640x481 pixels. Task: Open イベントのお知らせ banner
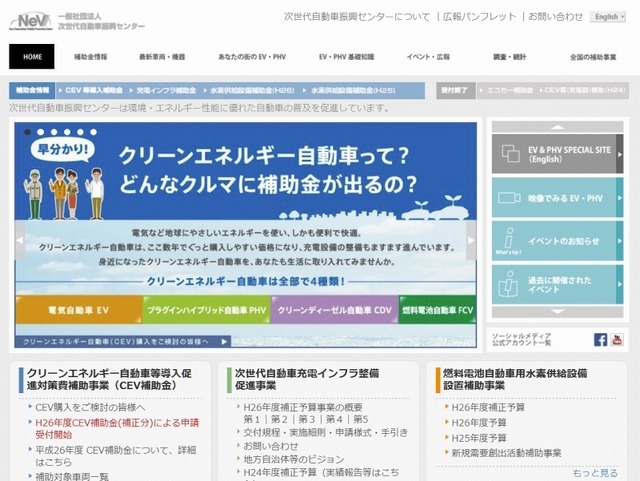pyautogui.click(x=558, y=241)
